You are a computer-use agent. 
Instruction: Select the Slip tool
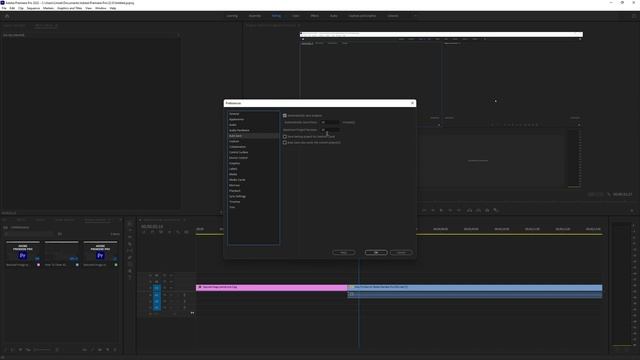coord(130,251)
